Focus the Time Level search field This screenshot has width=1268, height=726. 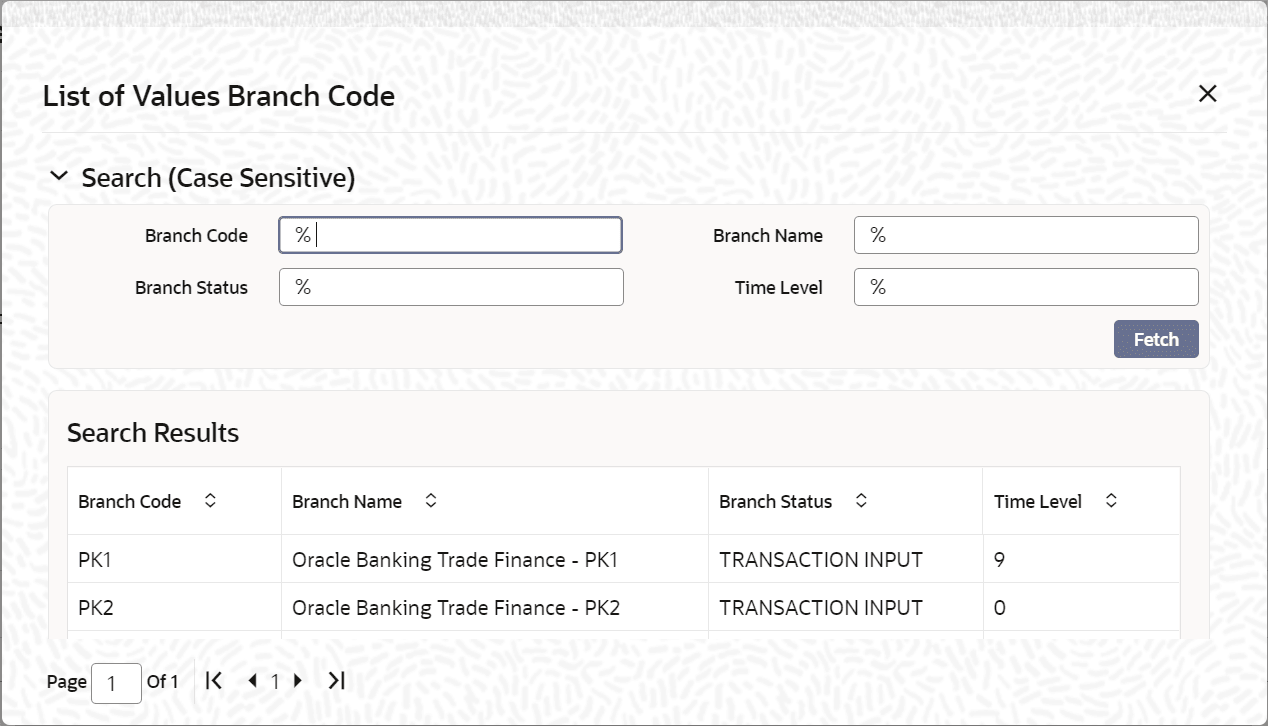[1026, 287]
